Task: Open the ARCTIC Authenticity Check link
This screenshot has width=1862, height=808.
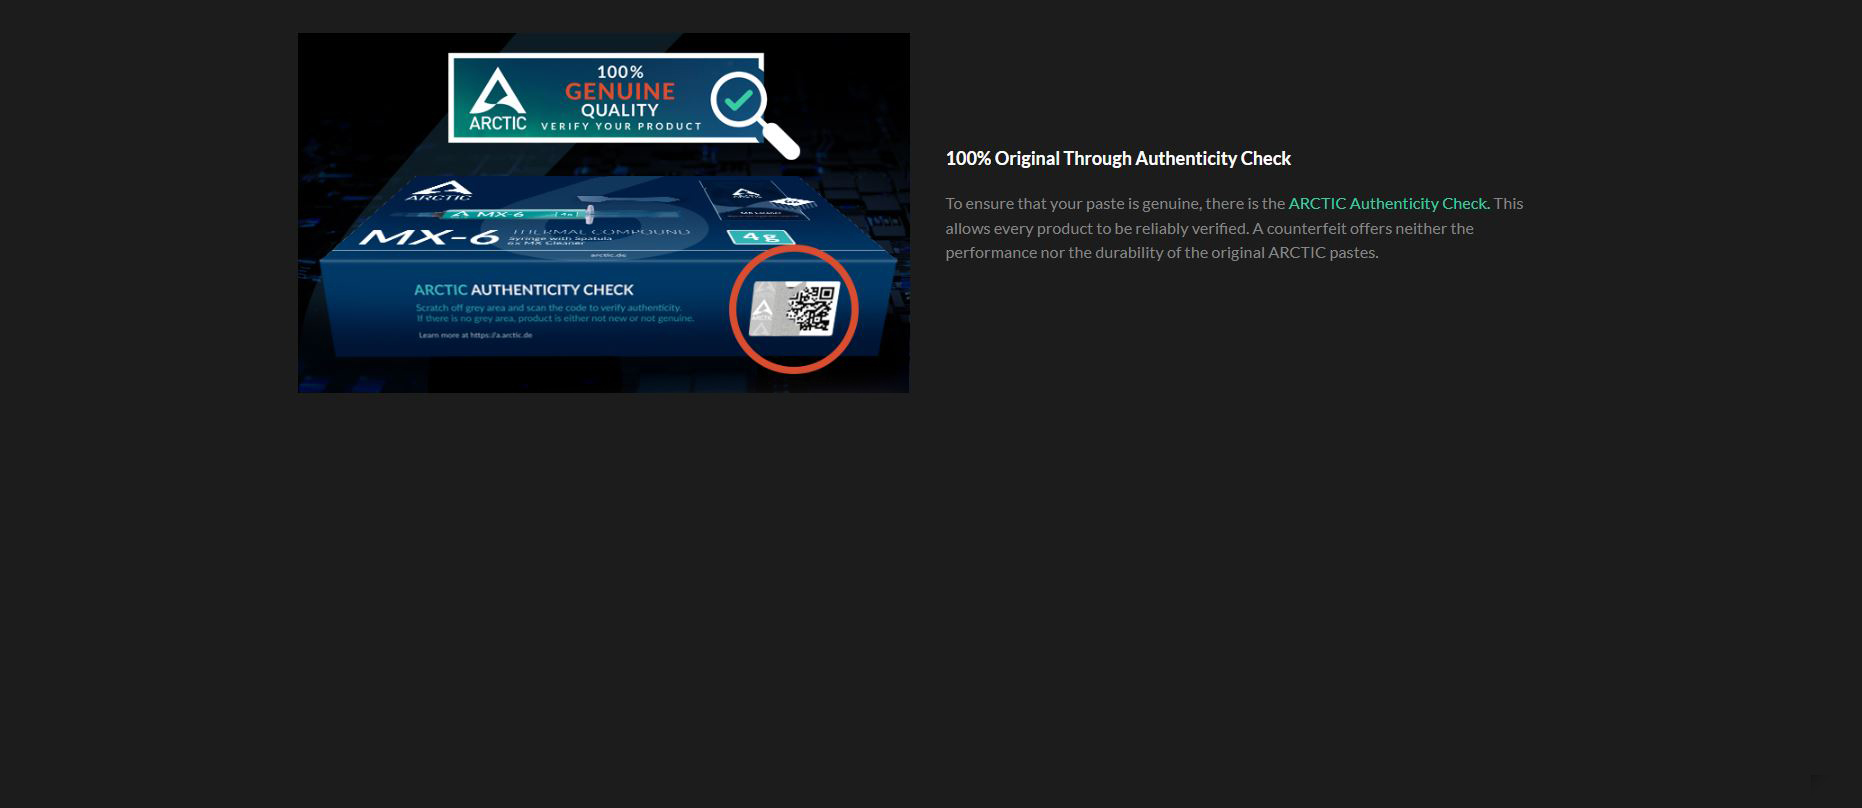Action: [x=1388, y=203]
